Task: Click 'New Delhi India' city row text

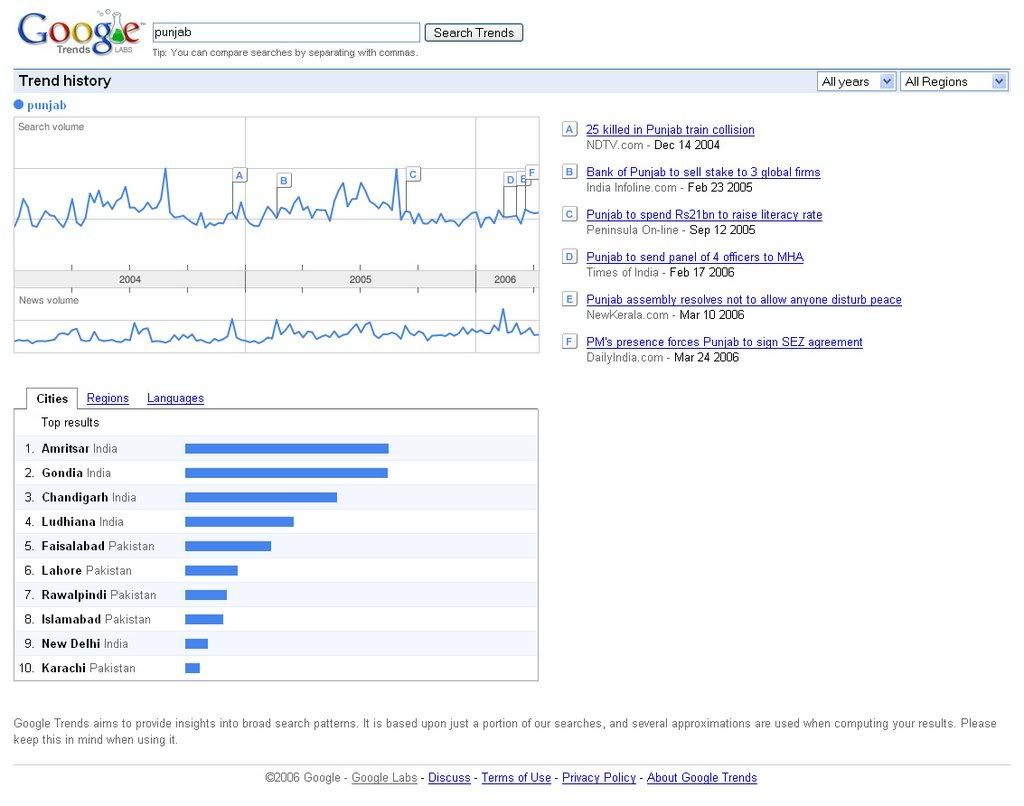Action: [x=85, y=644]
